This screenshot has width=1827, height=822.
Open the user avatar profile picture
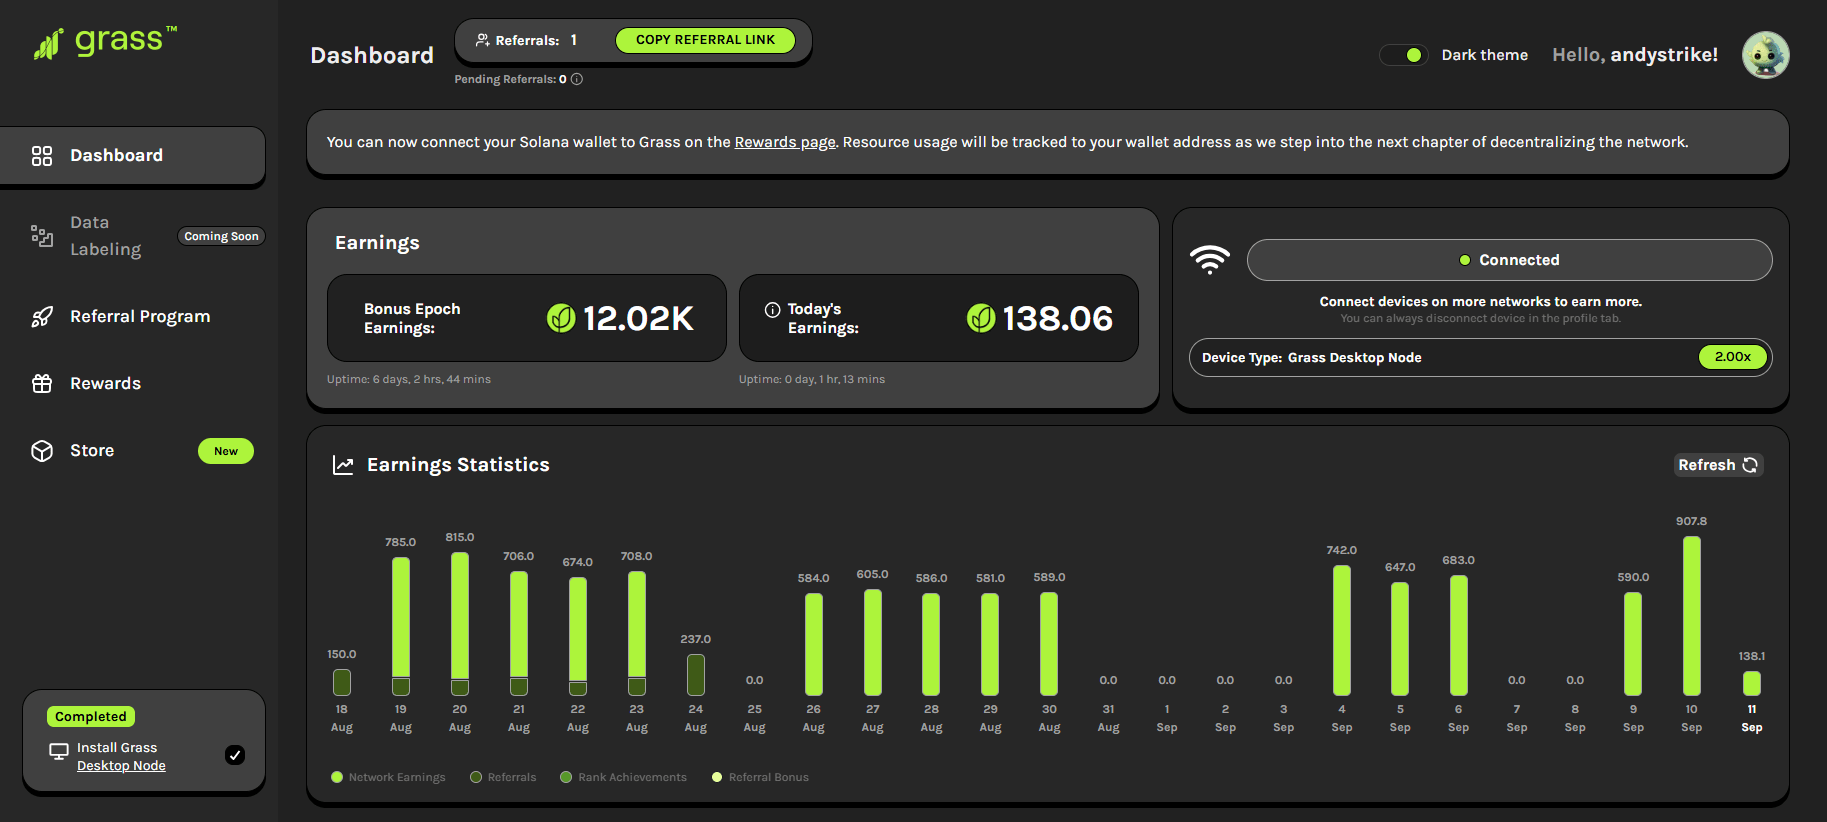point(1766,55)
